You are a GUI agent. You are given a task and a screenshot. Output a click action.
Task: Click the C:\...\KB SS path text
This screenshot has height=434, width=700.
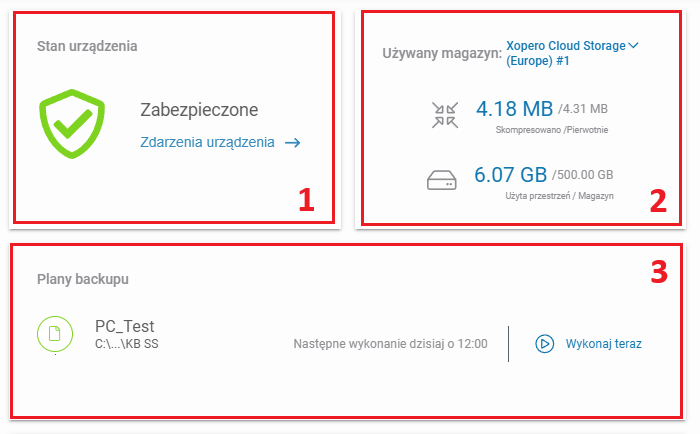(126, 344)
